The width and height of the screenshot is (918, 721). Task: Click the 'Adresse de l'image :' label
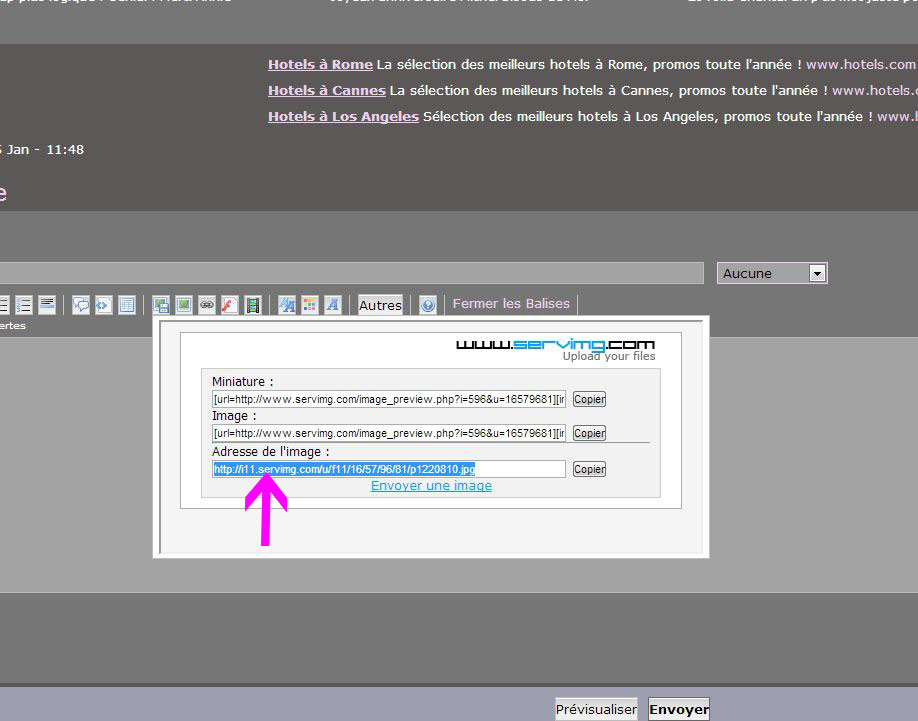(x=270, y=452)
